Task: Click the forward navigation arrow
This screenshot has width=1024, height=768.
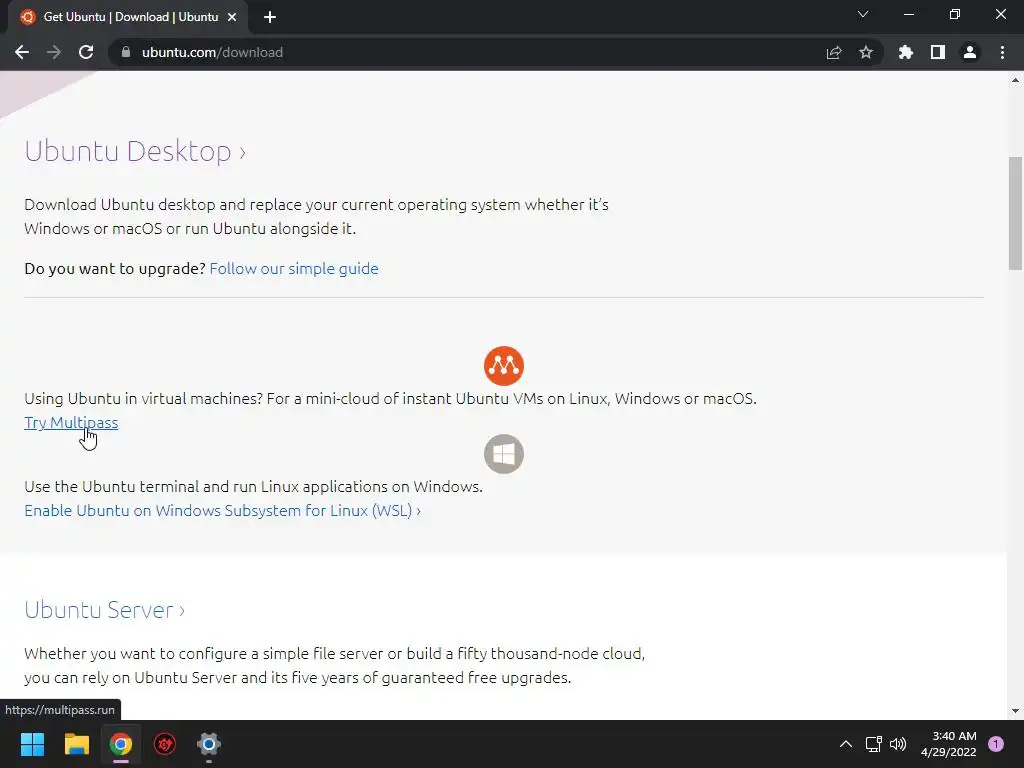Action: 54,52
